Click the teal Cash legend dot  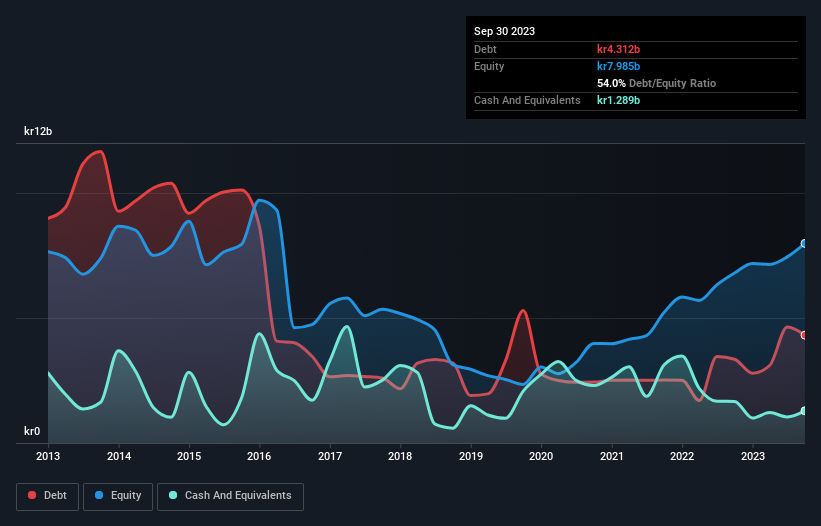tap(173, 495)
